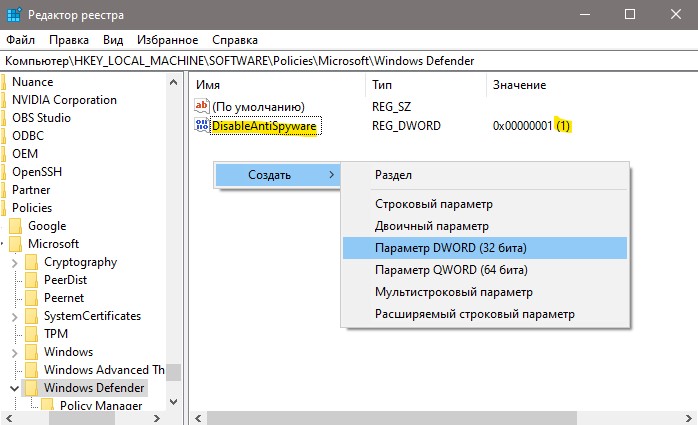Select the (По умолчанию) value name
The height and width of the screenshot is (425, 698).
tap(258, 107)
